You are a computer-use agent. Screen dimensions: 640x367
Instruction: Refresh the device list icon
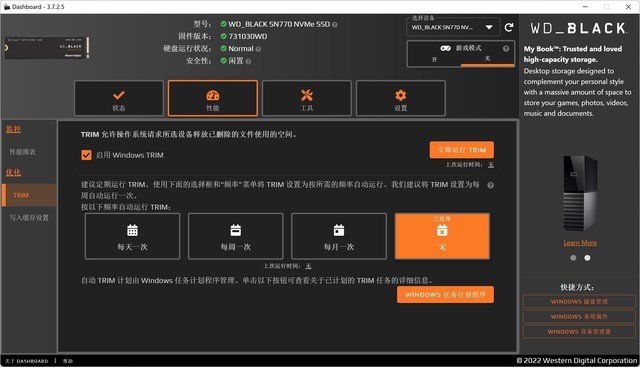(509, 27)
